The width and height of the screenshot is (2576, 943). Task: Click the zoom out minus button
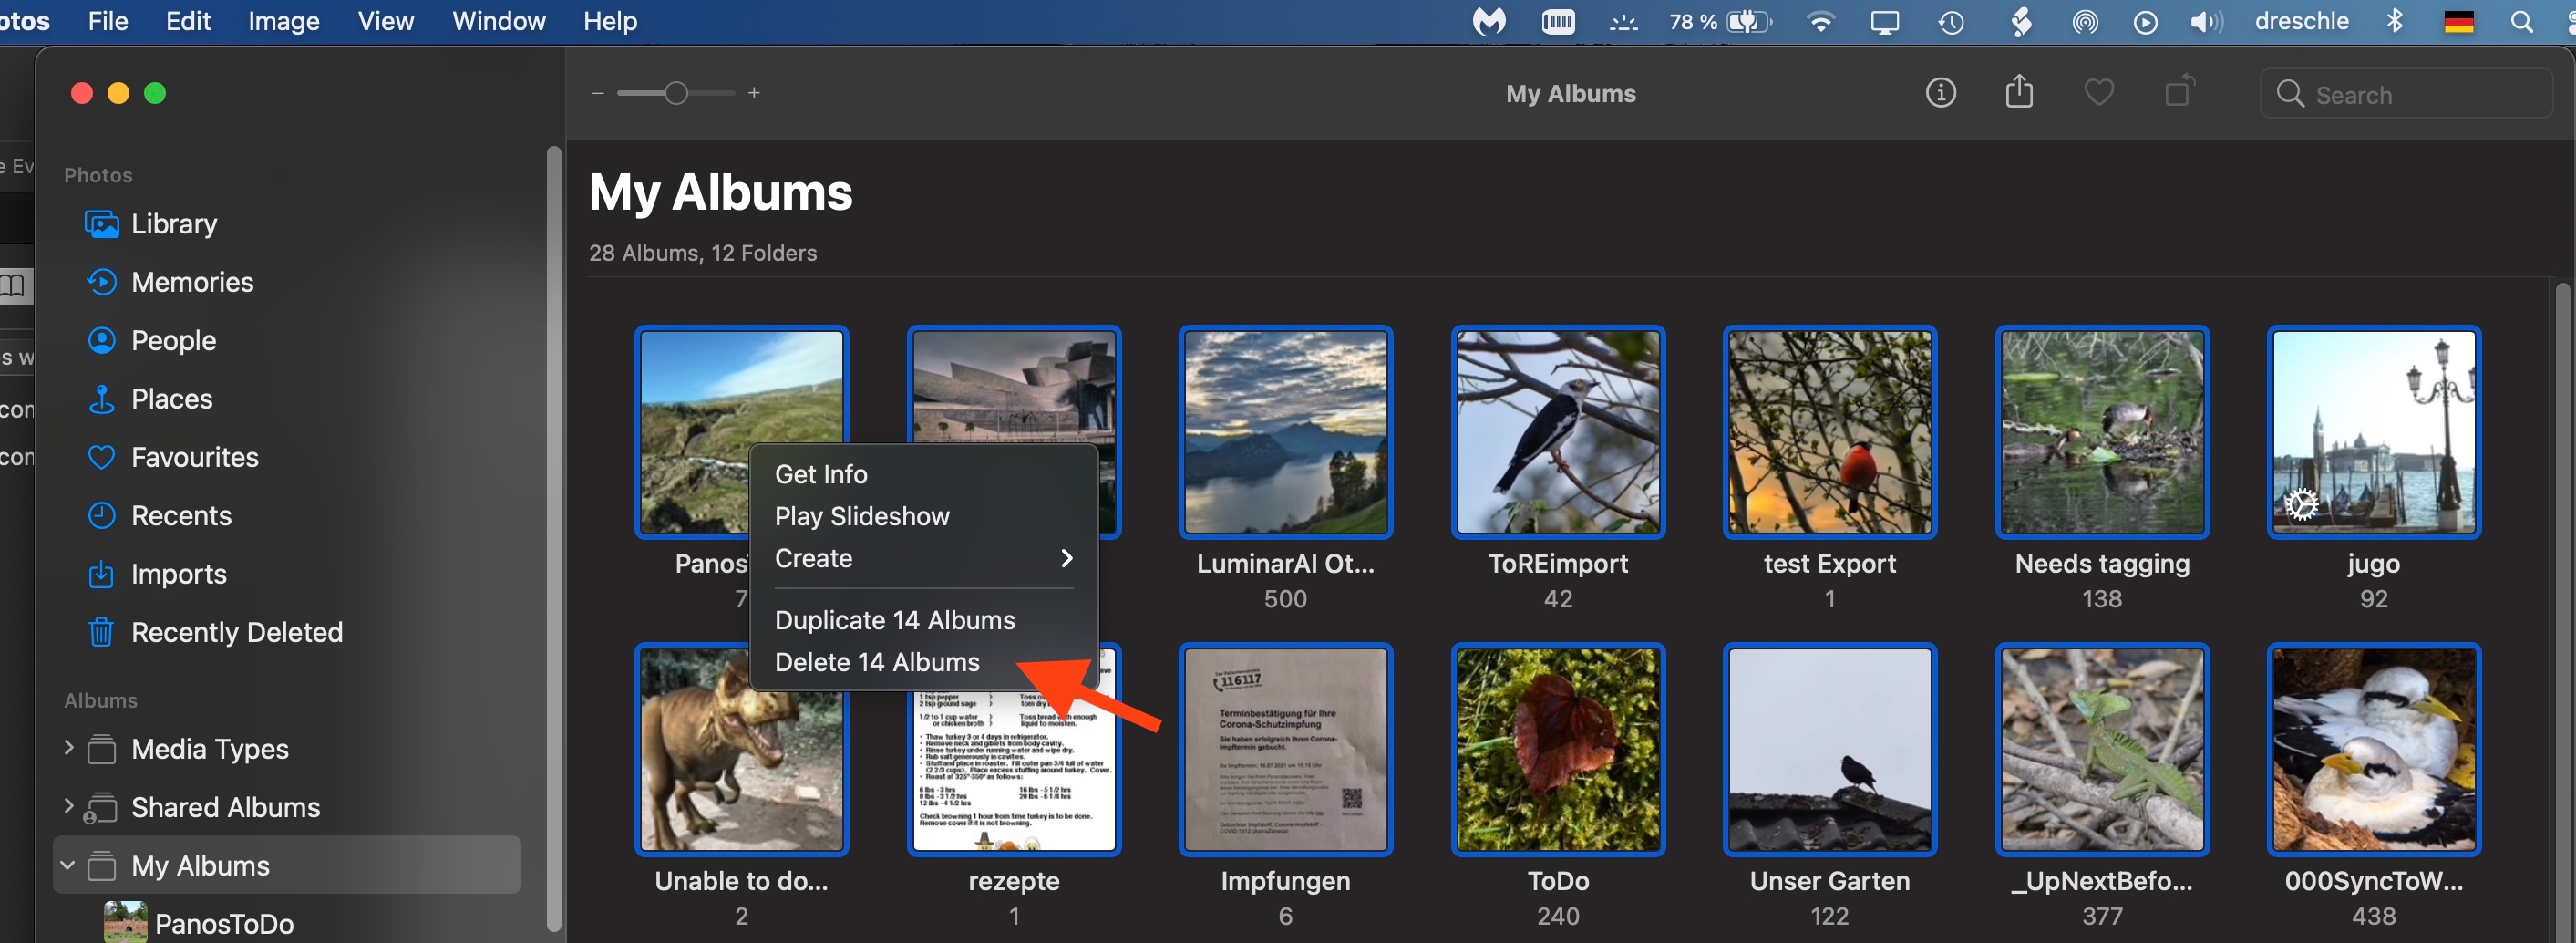(598, 93)
